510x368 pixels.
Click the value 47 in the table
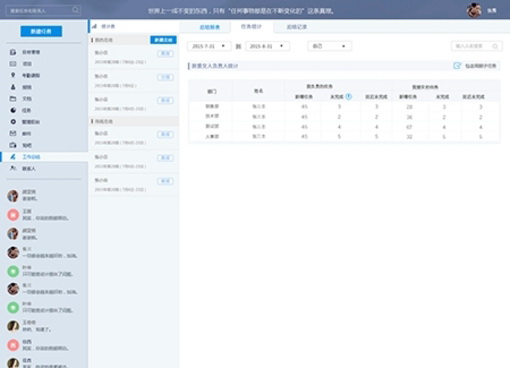click(x=409, y=127)
